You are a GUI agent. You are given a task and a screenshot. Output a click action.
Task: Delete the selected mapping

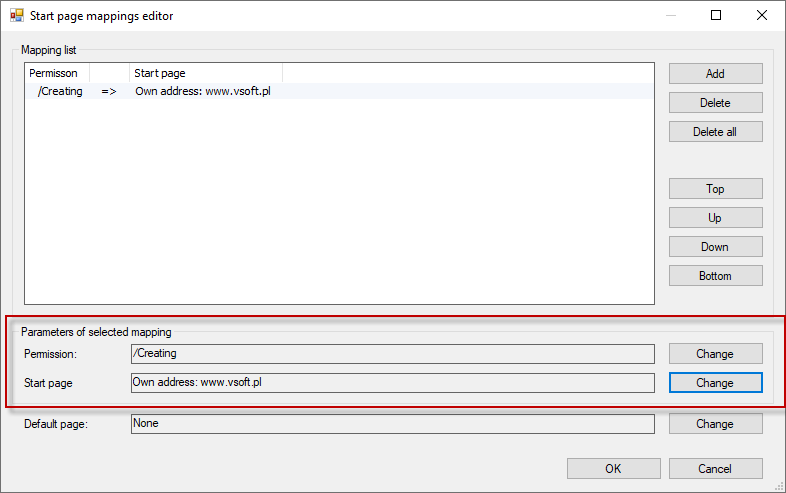[715, 103]
